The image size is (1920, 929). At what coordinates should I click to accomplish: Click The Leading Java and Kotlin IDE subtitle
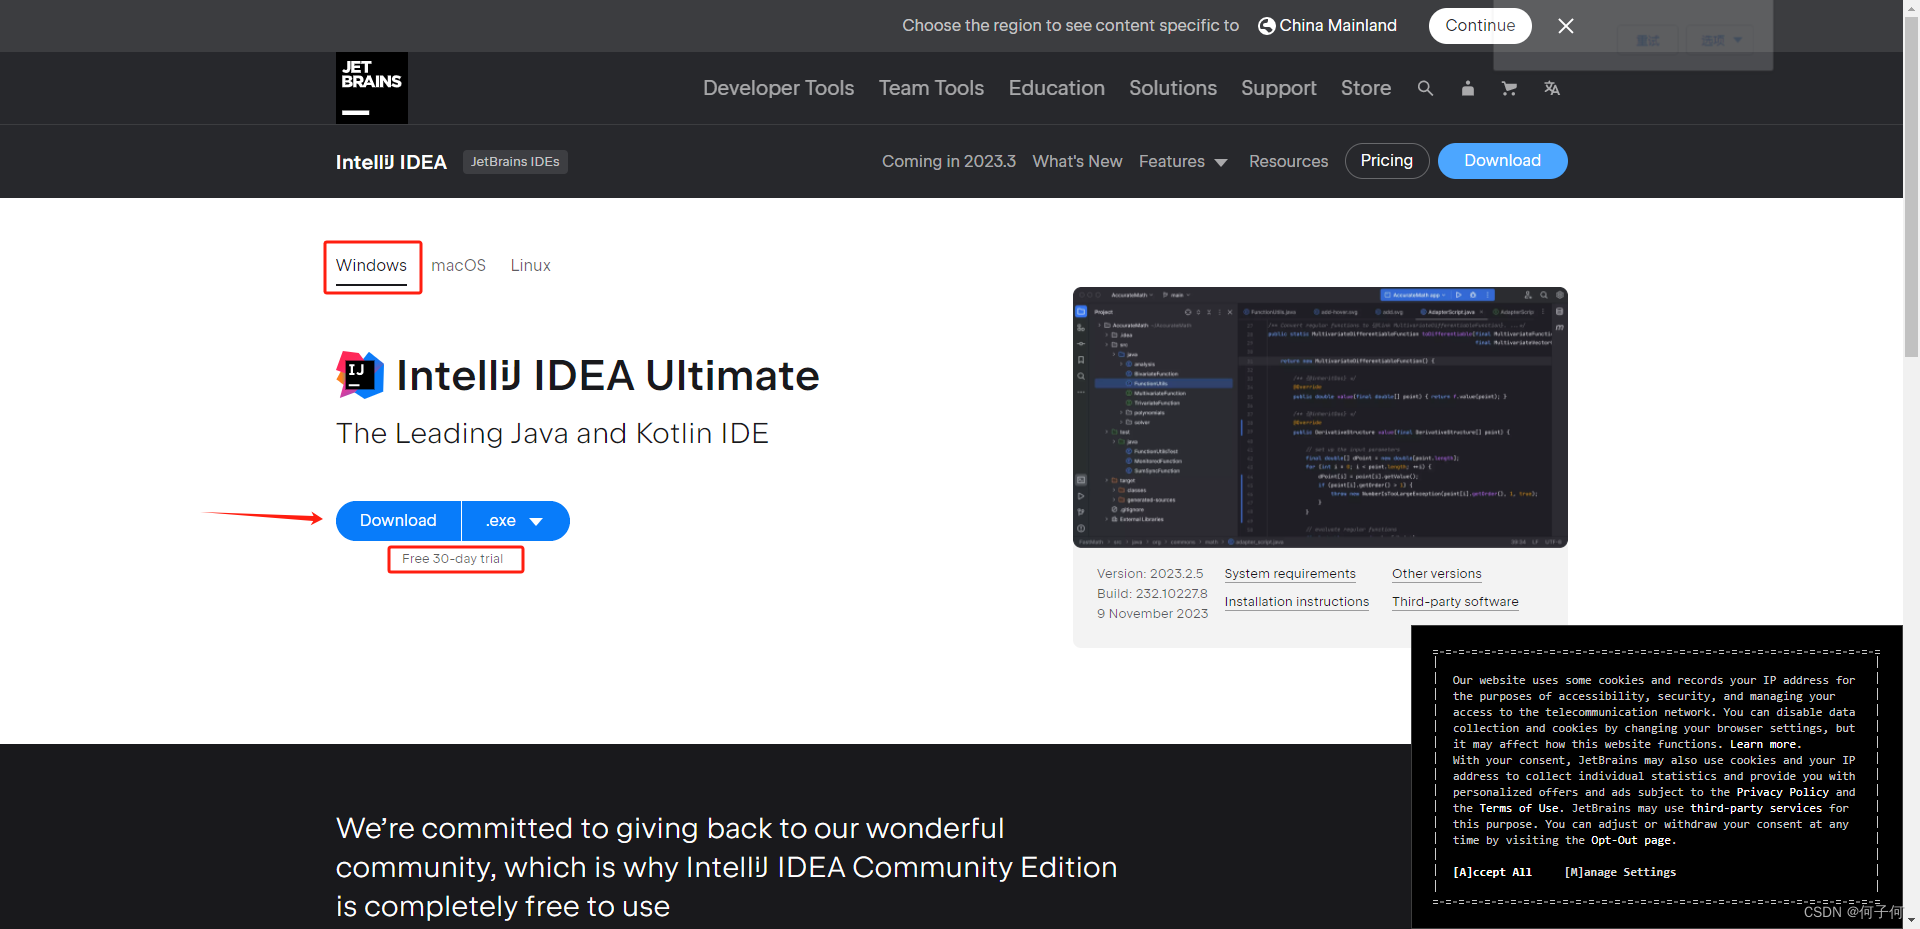[x=552, y=433]
